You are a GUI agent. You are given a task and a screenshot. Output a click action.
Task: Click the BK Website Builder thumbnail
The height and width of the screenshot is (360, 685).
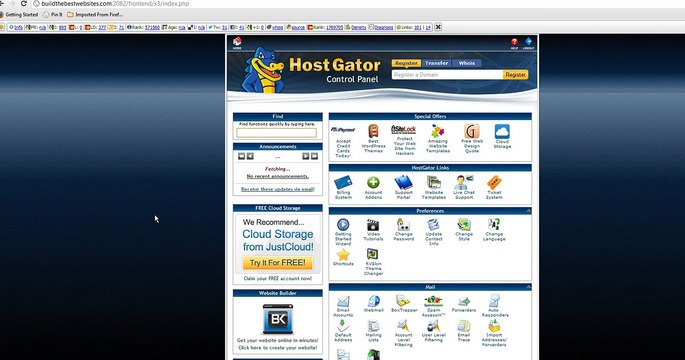[278, 319]
